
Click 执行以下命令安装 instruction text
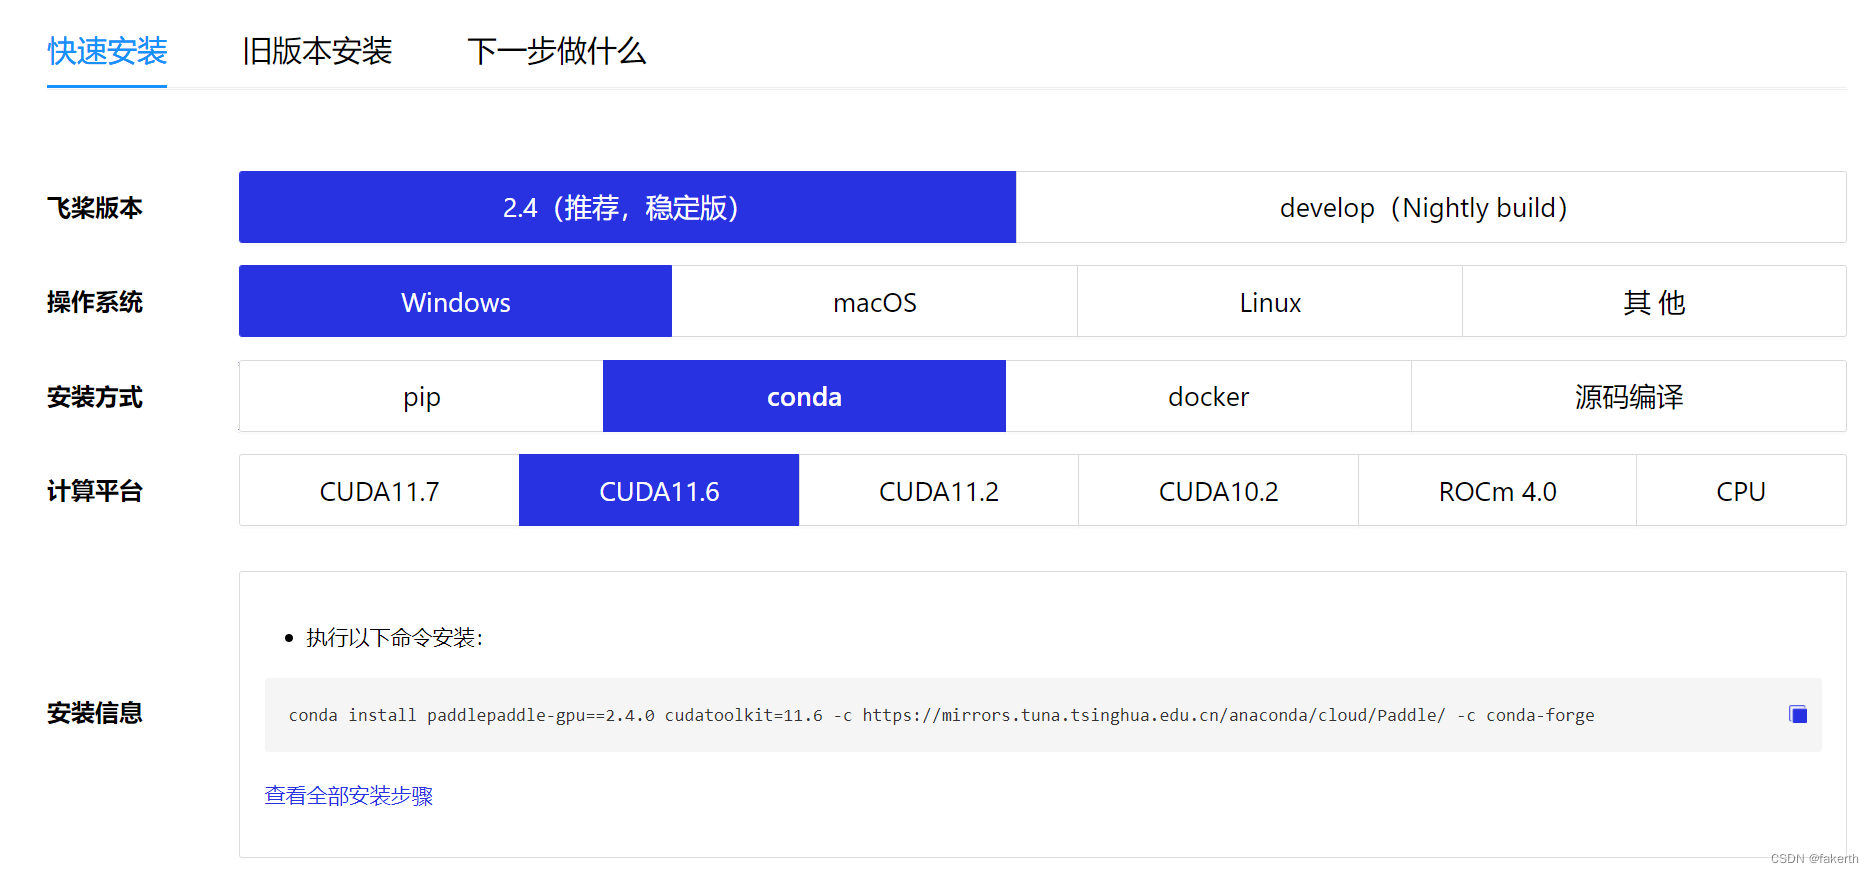(x=394, y=637)
